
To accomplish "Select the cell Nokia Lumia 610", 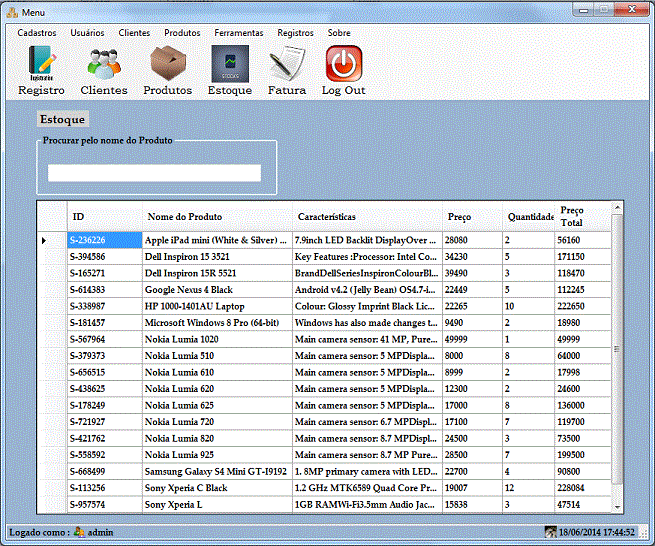I will coord(217,372).
